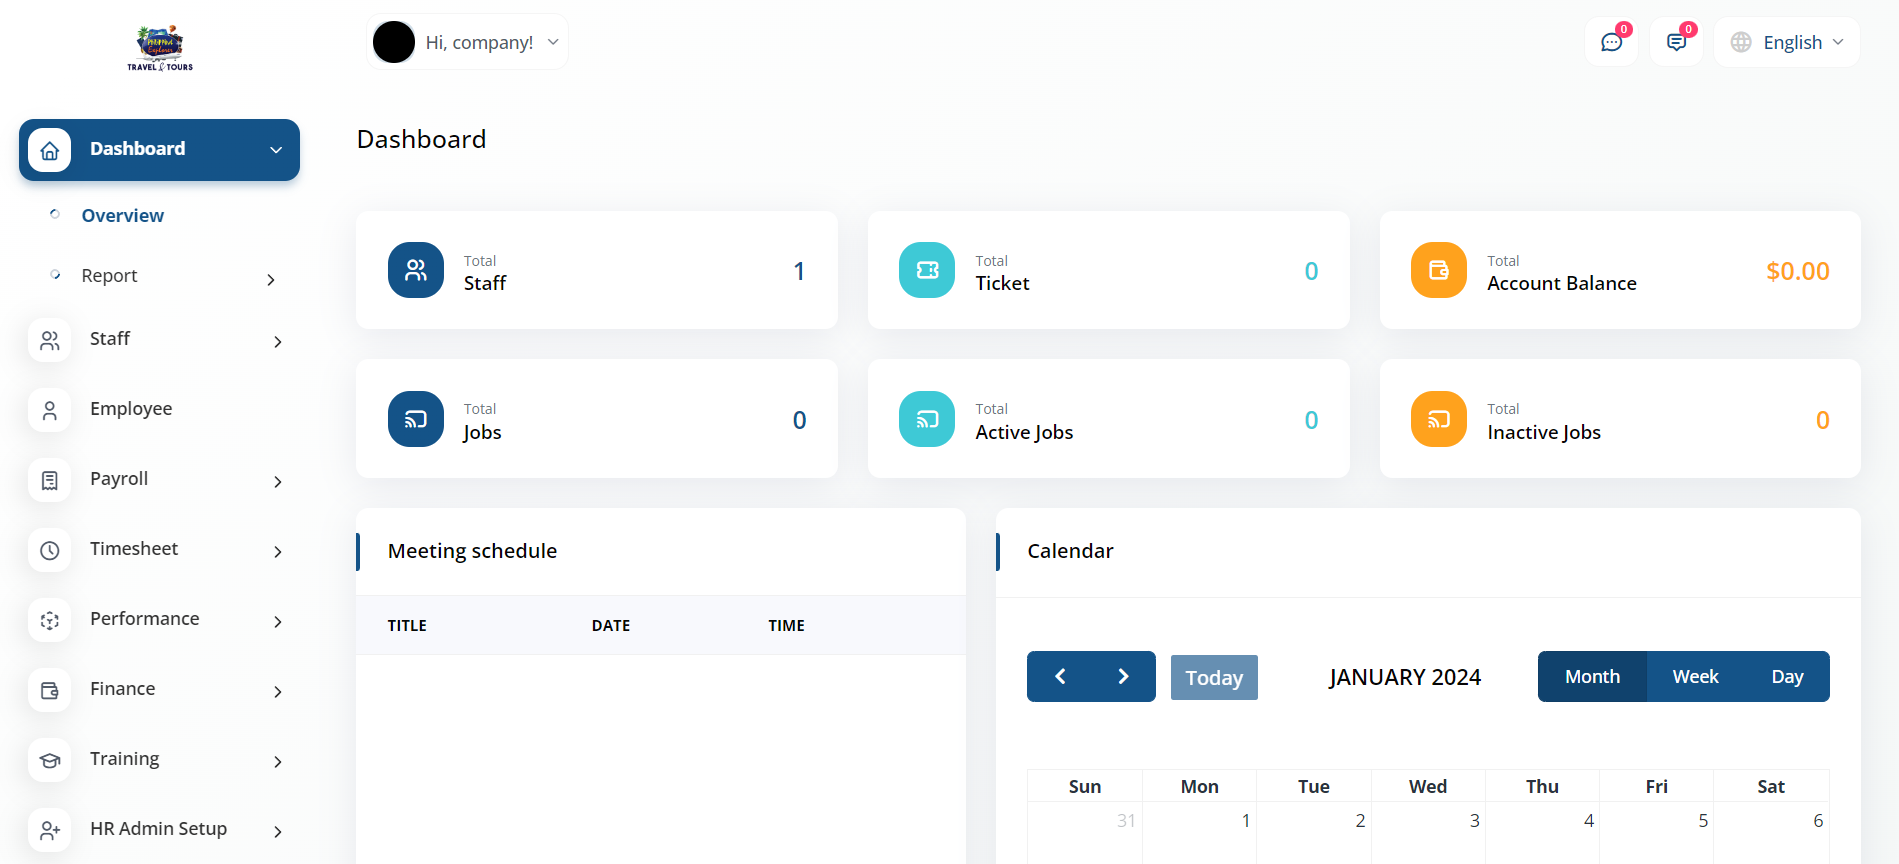Screen dimensions: 1899x864
Task: Click the Total Ticket icon
Action: [927, 270]
